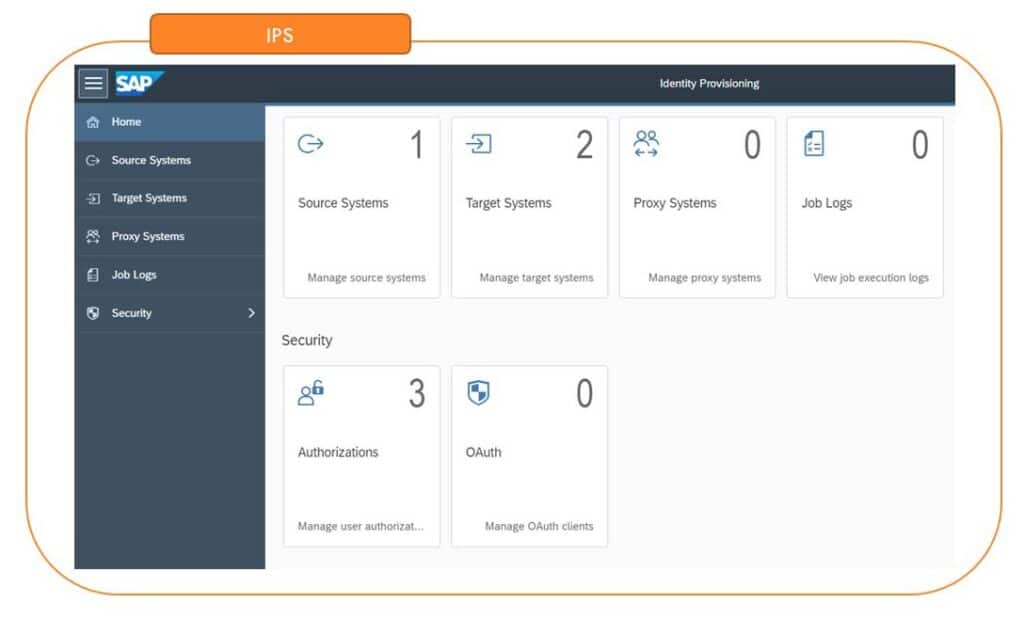Click the Proxy Systems tile people icon

646,144
